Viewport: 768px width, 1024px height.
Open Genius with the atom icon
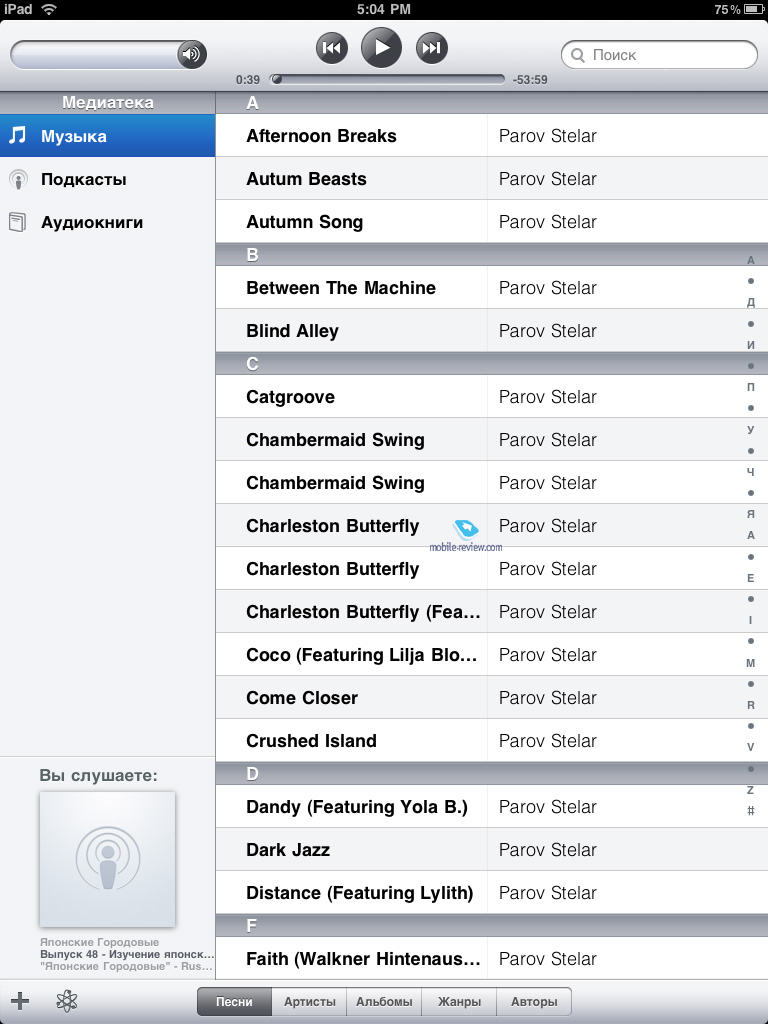click(x=67, y=1001)
